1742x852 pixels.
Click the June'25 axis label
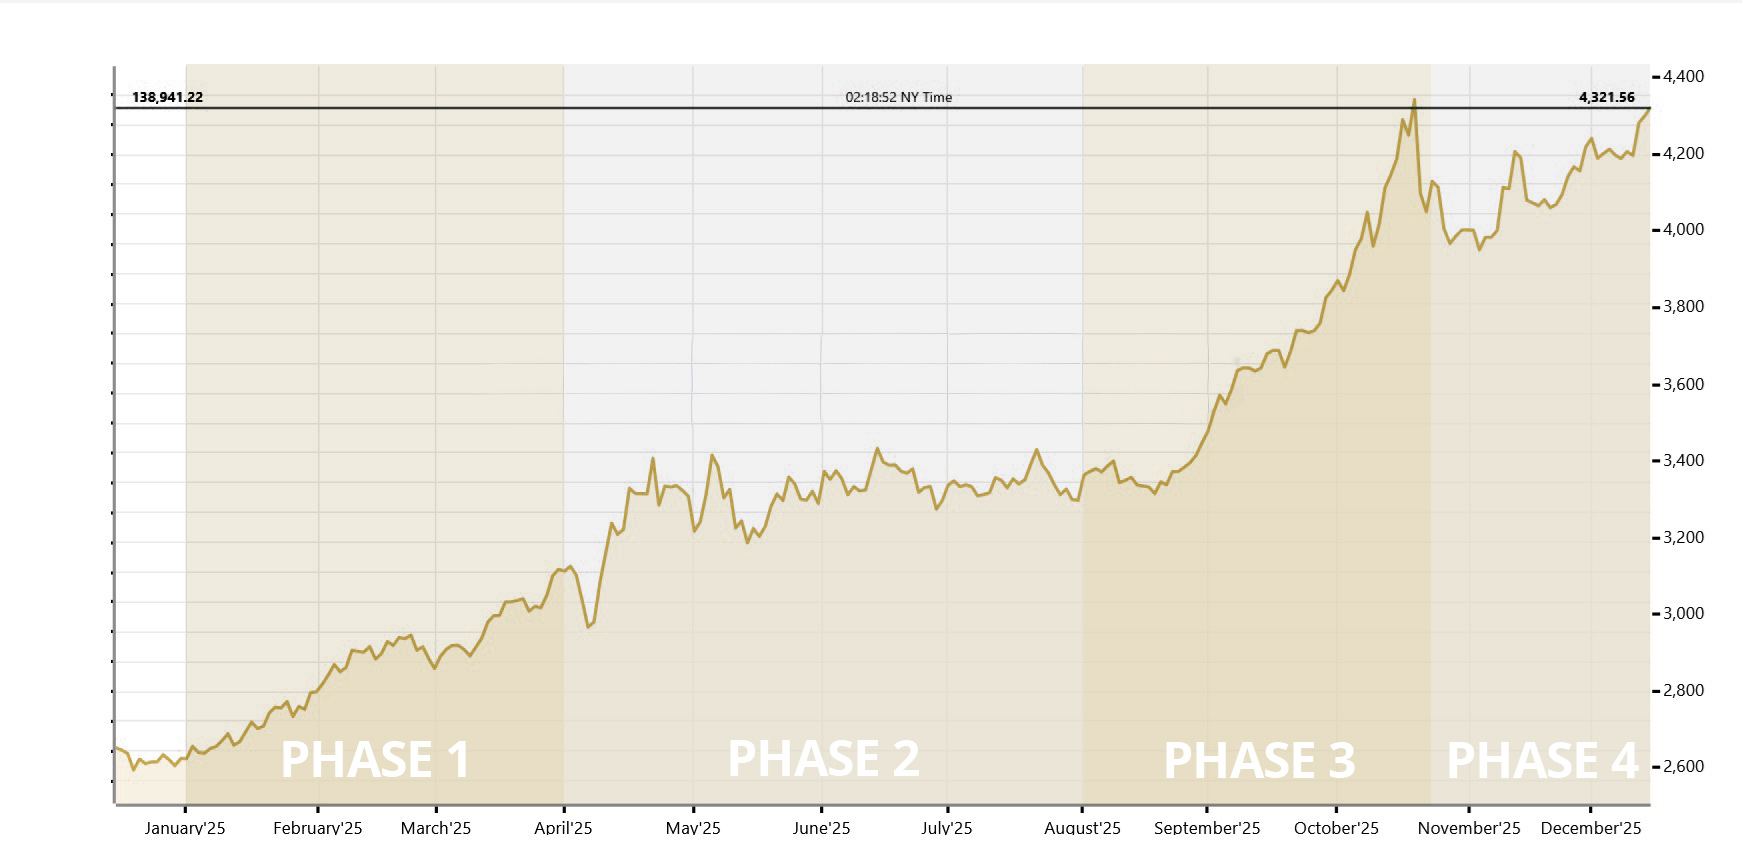(821, 828)
